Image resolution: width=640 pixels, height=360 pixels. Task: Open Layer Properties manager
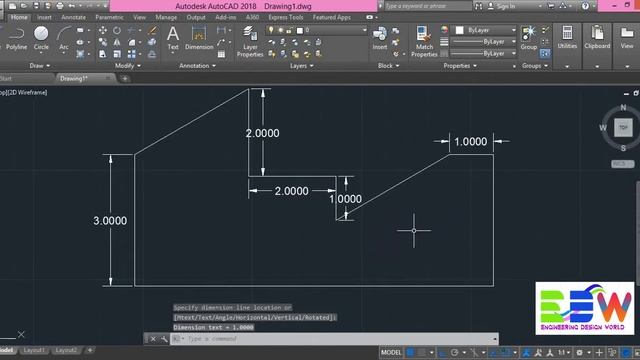click(250, 42)
